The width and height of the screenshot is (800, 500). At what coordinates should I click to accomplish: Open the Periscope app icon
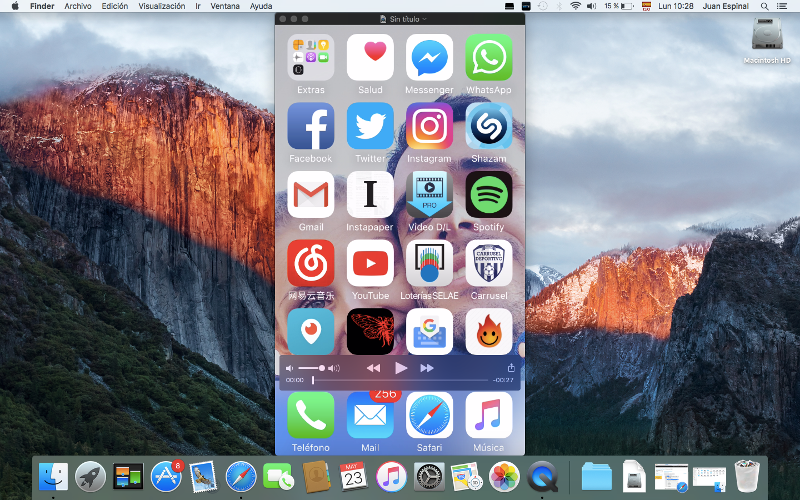[310, 332]
